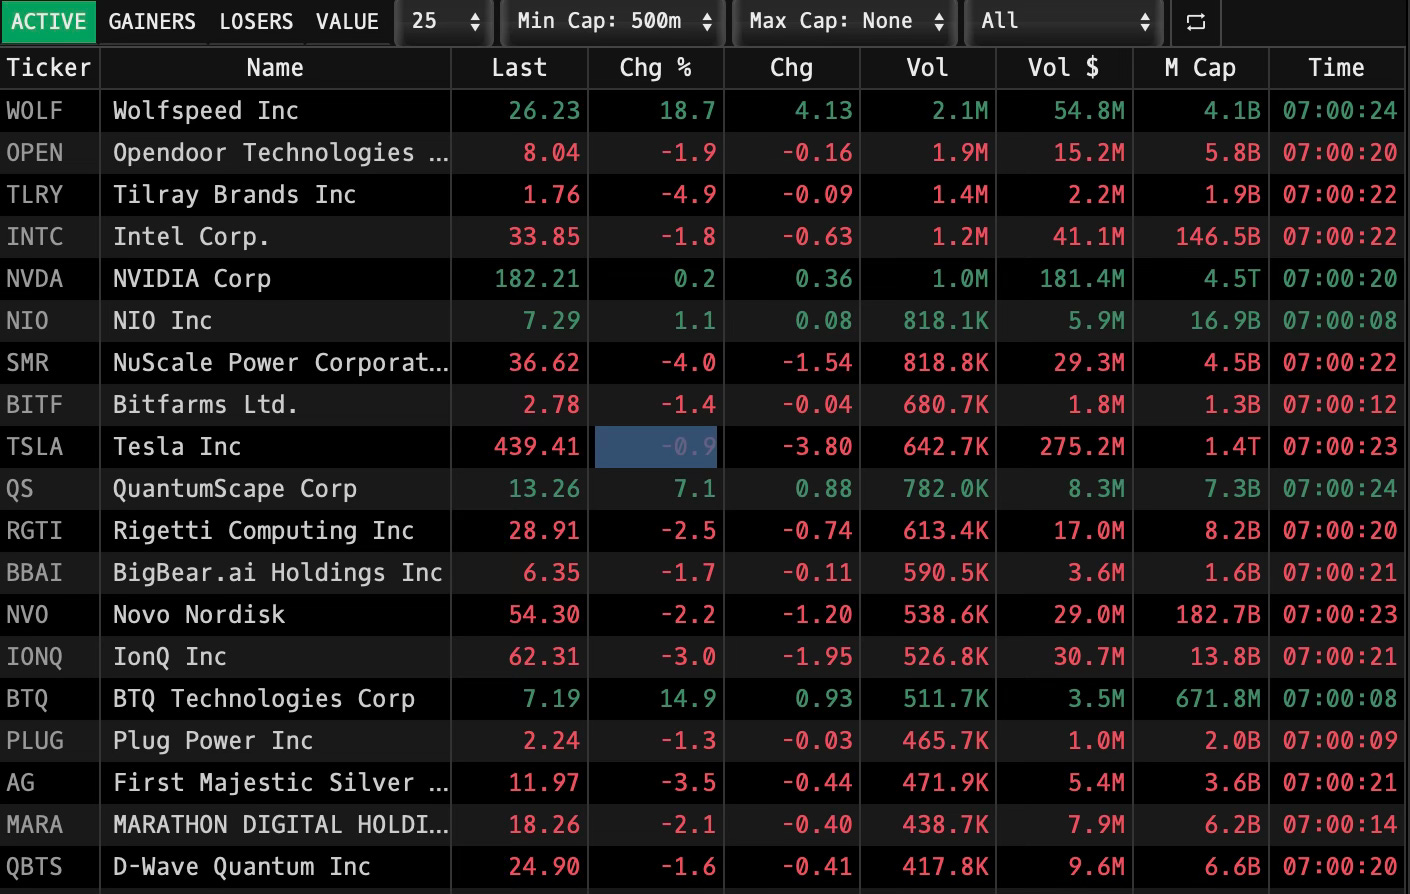Viewport: 1410px width, 894px height.
Task: Open the Min Cap: 500m dropdown
Action: coord(613,21)
